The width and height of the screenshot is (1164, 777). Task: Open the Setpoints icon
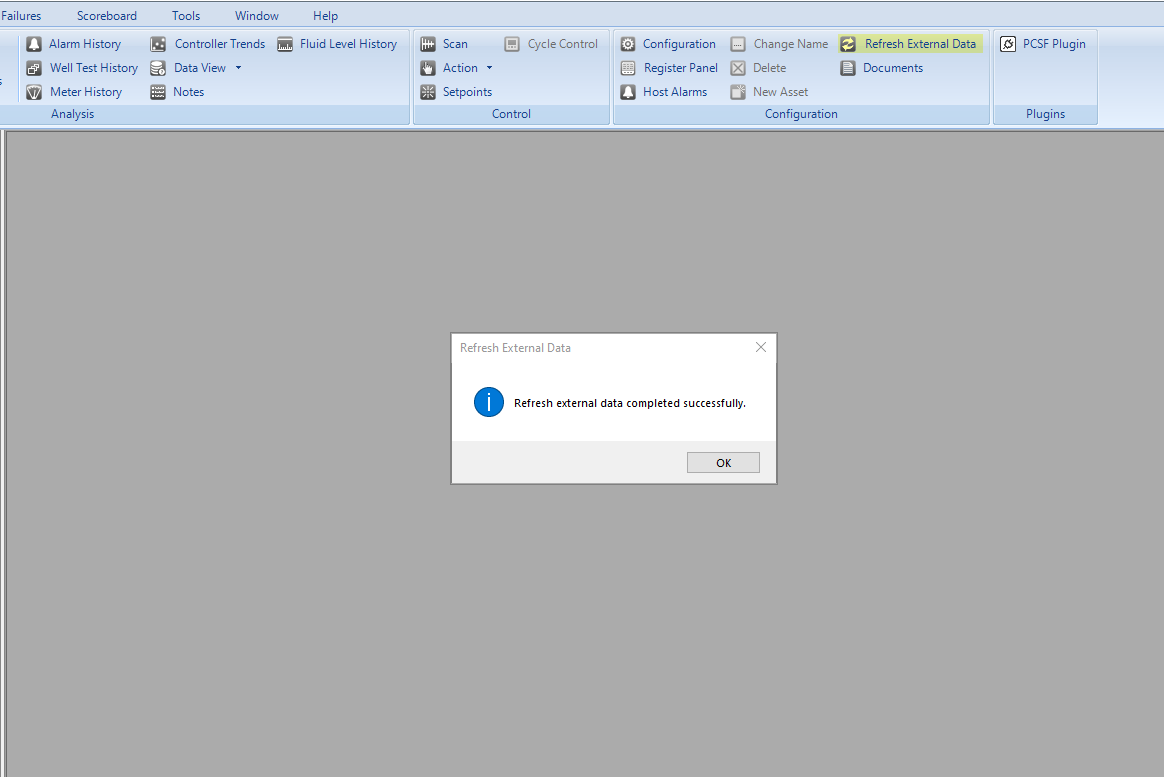[x=428, y=92]
